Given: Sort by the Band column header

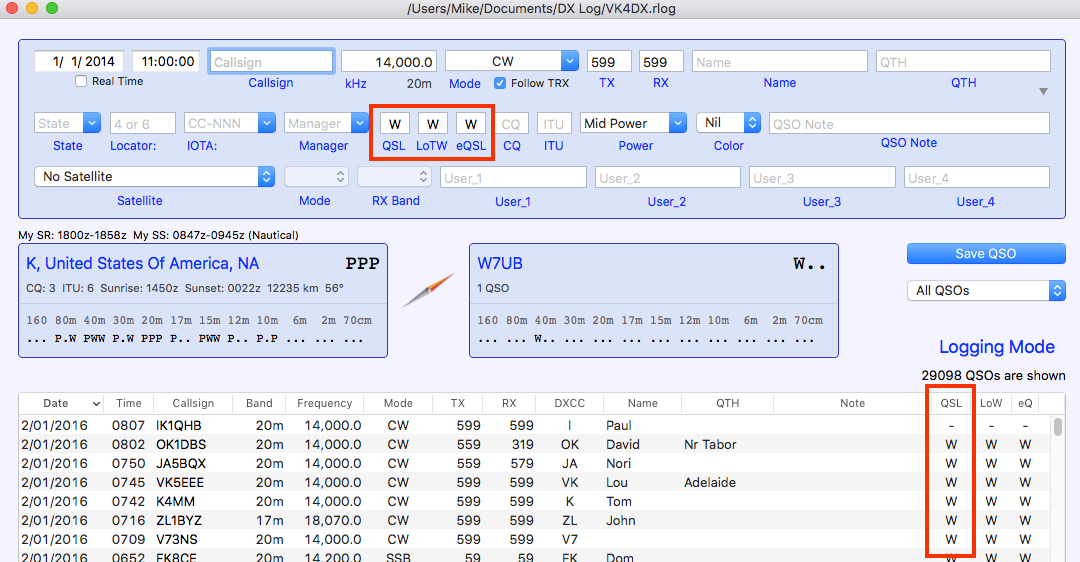Looking at the screenshot, I should coord(259,404).
